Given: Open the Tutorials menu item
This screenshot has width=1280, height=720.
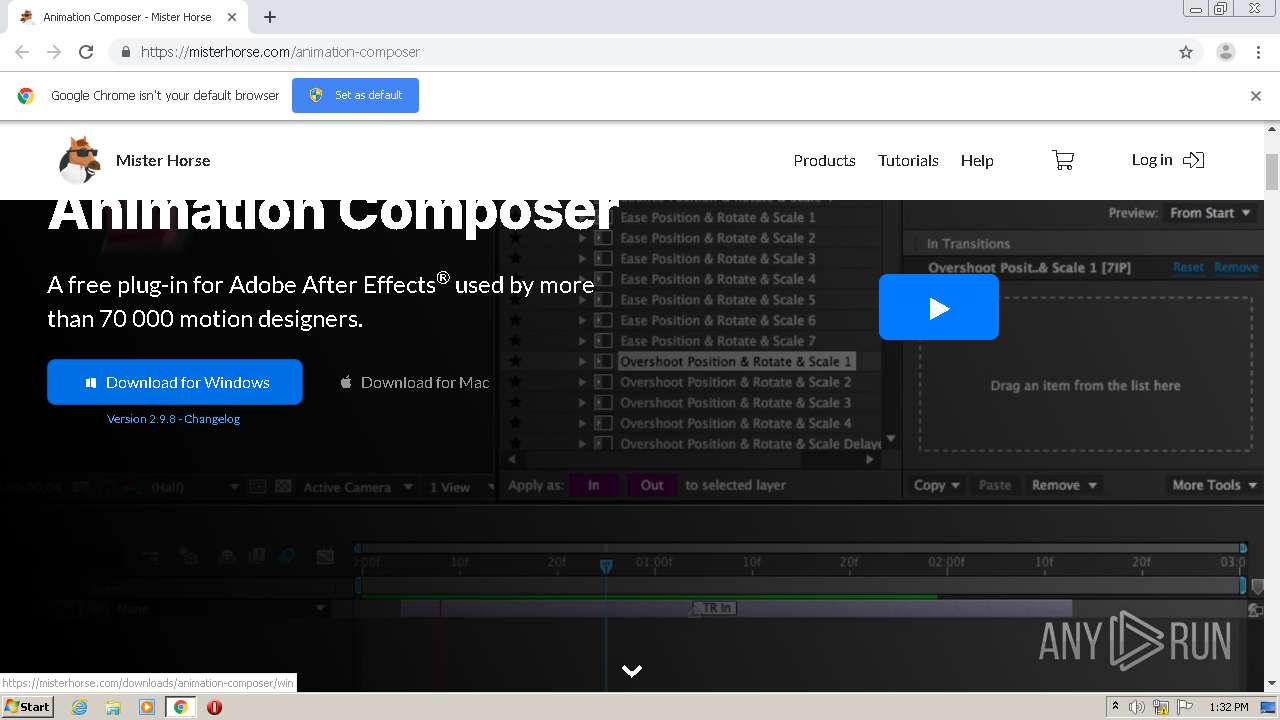Looking at the screenshot, I should (908, 160).
